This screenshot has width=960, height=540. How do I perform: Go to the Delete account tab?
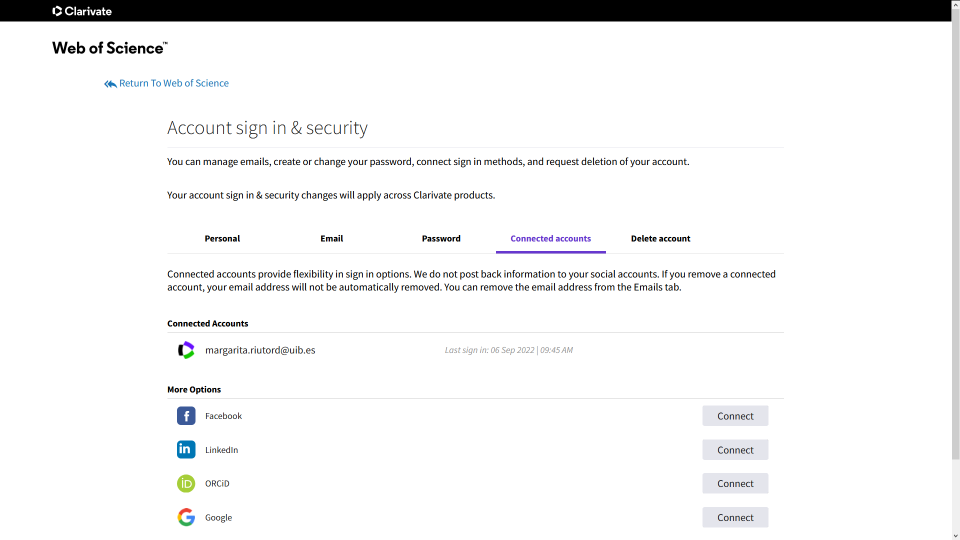pos(661,239)
